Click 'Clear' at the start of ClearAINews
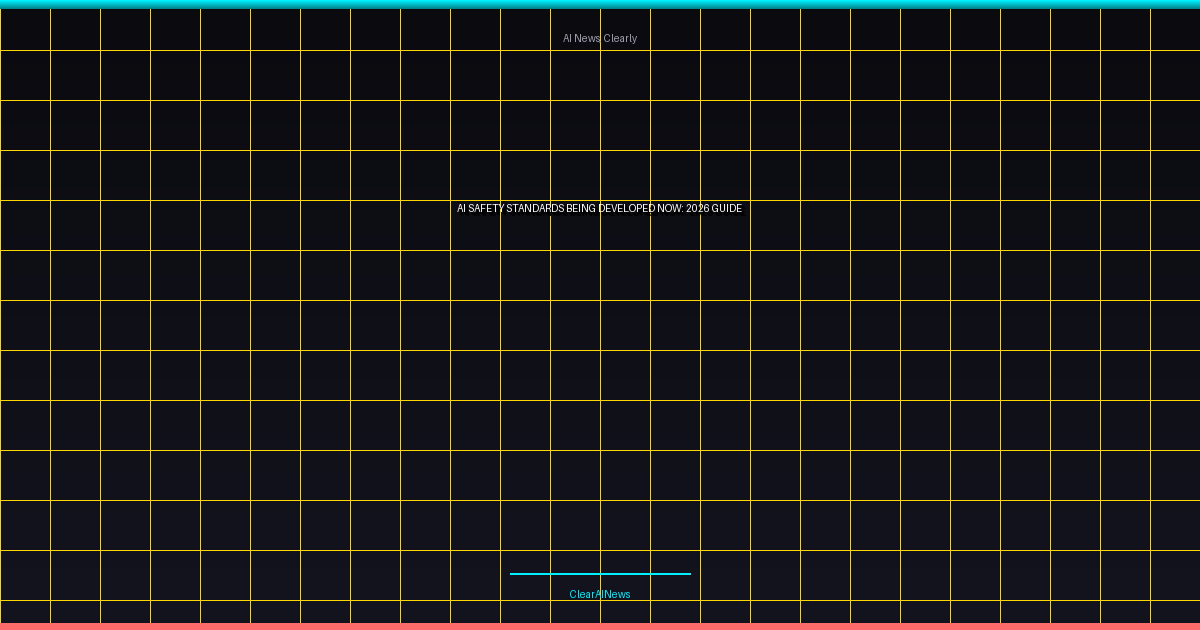1200x630 pixels. [x=582, y=595]
